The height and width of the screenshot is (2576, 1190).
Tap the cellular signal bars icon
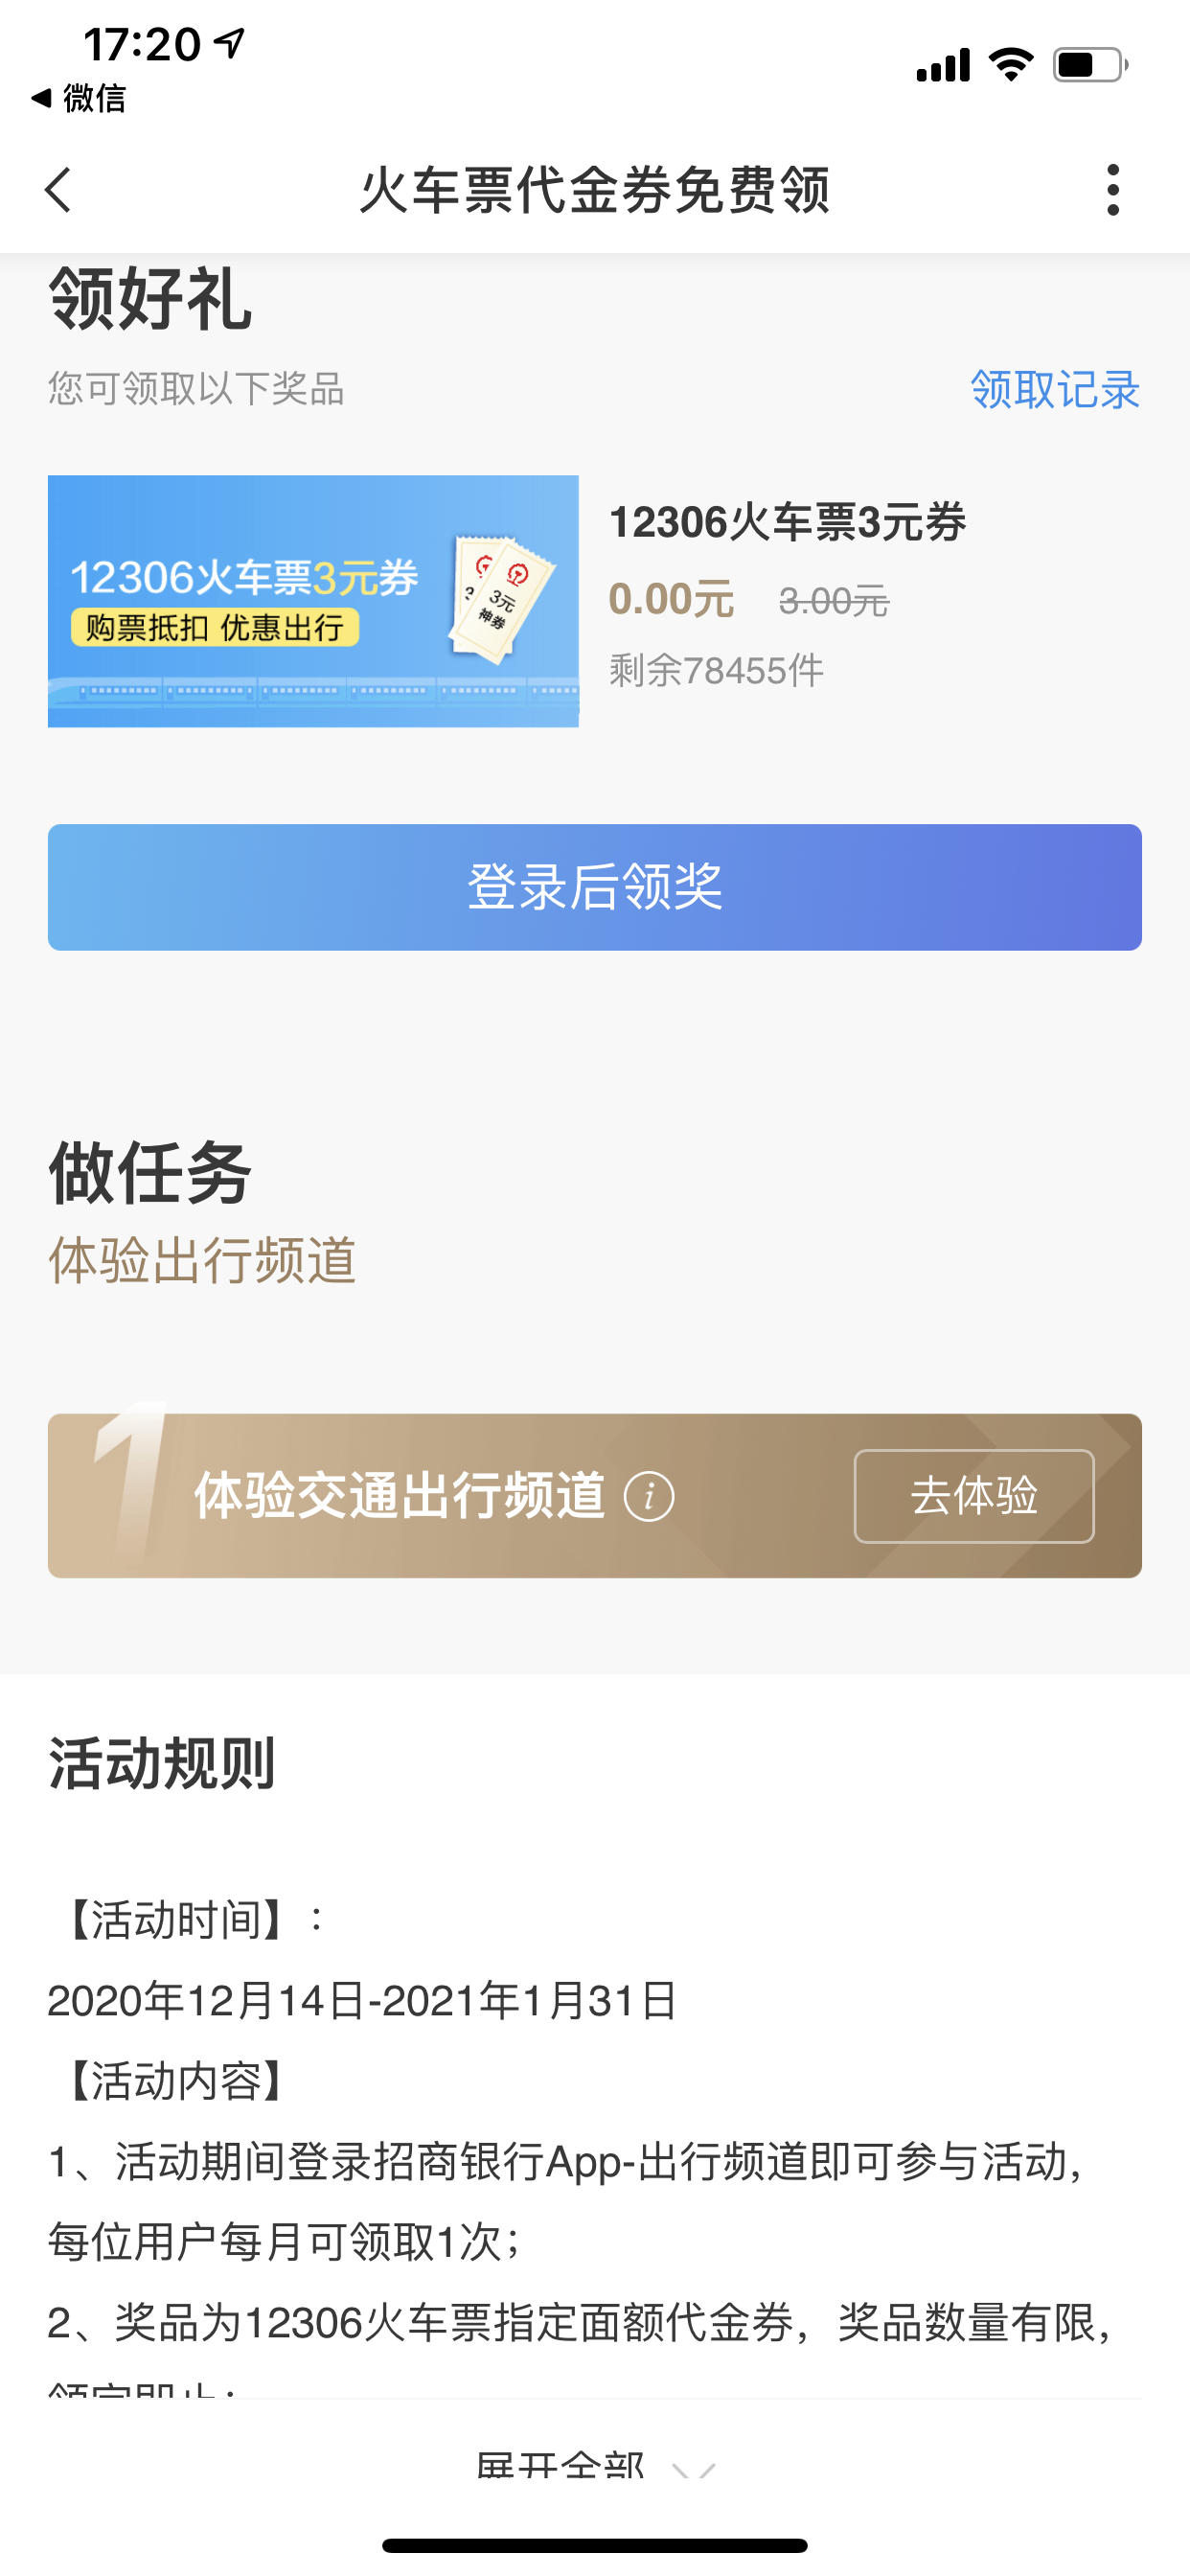943,65
